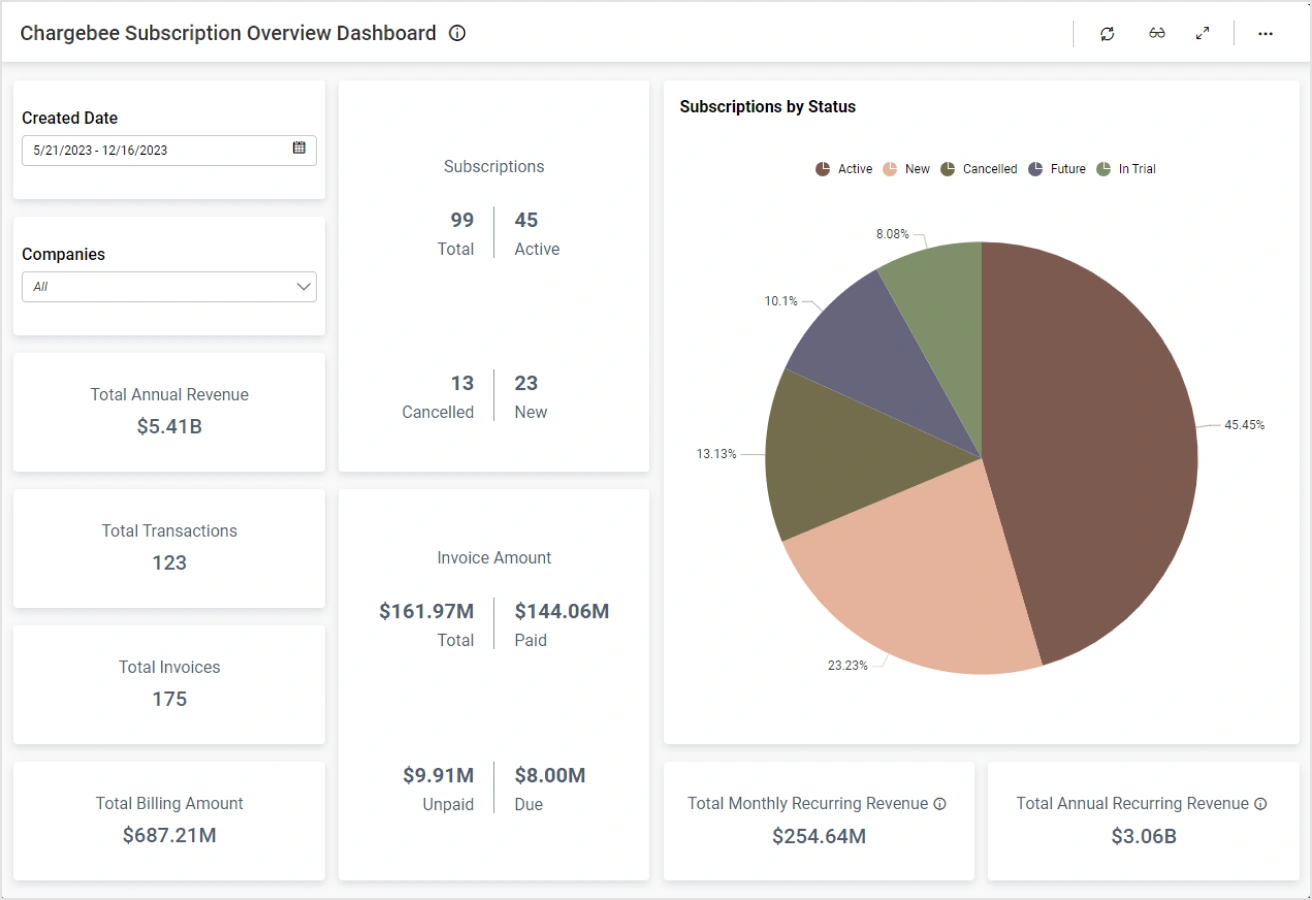Open calendar picker in Created Date
Screen dimensions: 1312x900
click(x=299, y=148)
